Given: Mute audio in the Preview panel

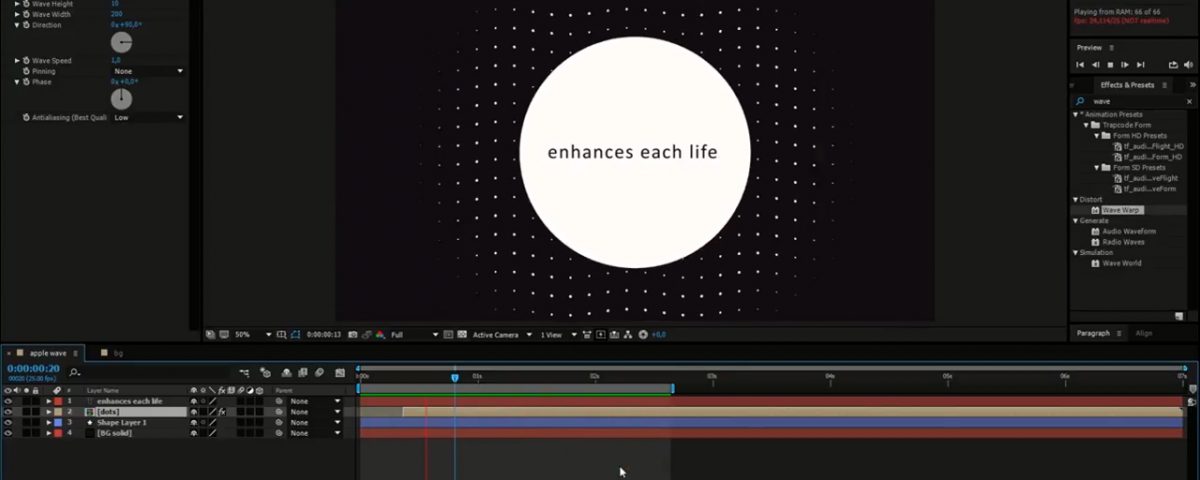Looking at the screenshot, I should [x=1190, y=65].
